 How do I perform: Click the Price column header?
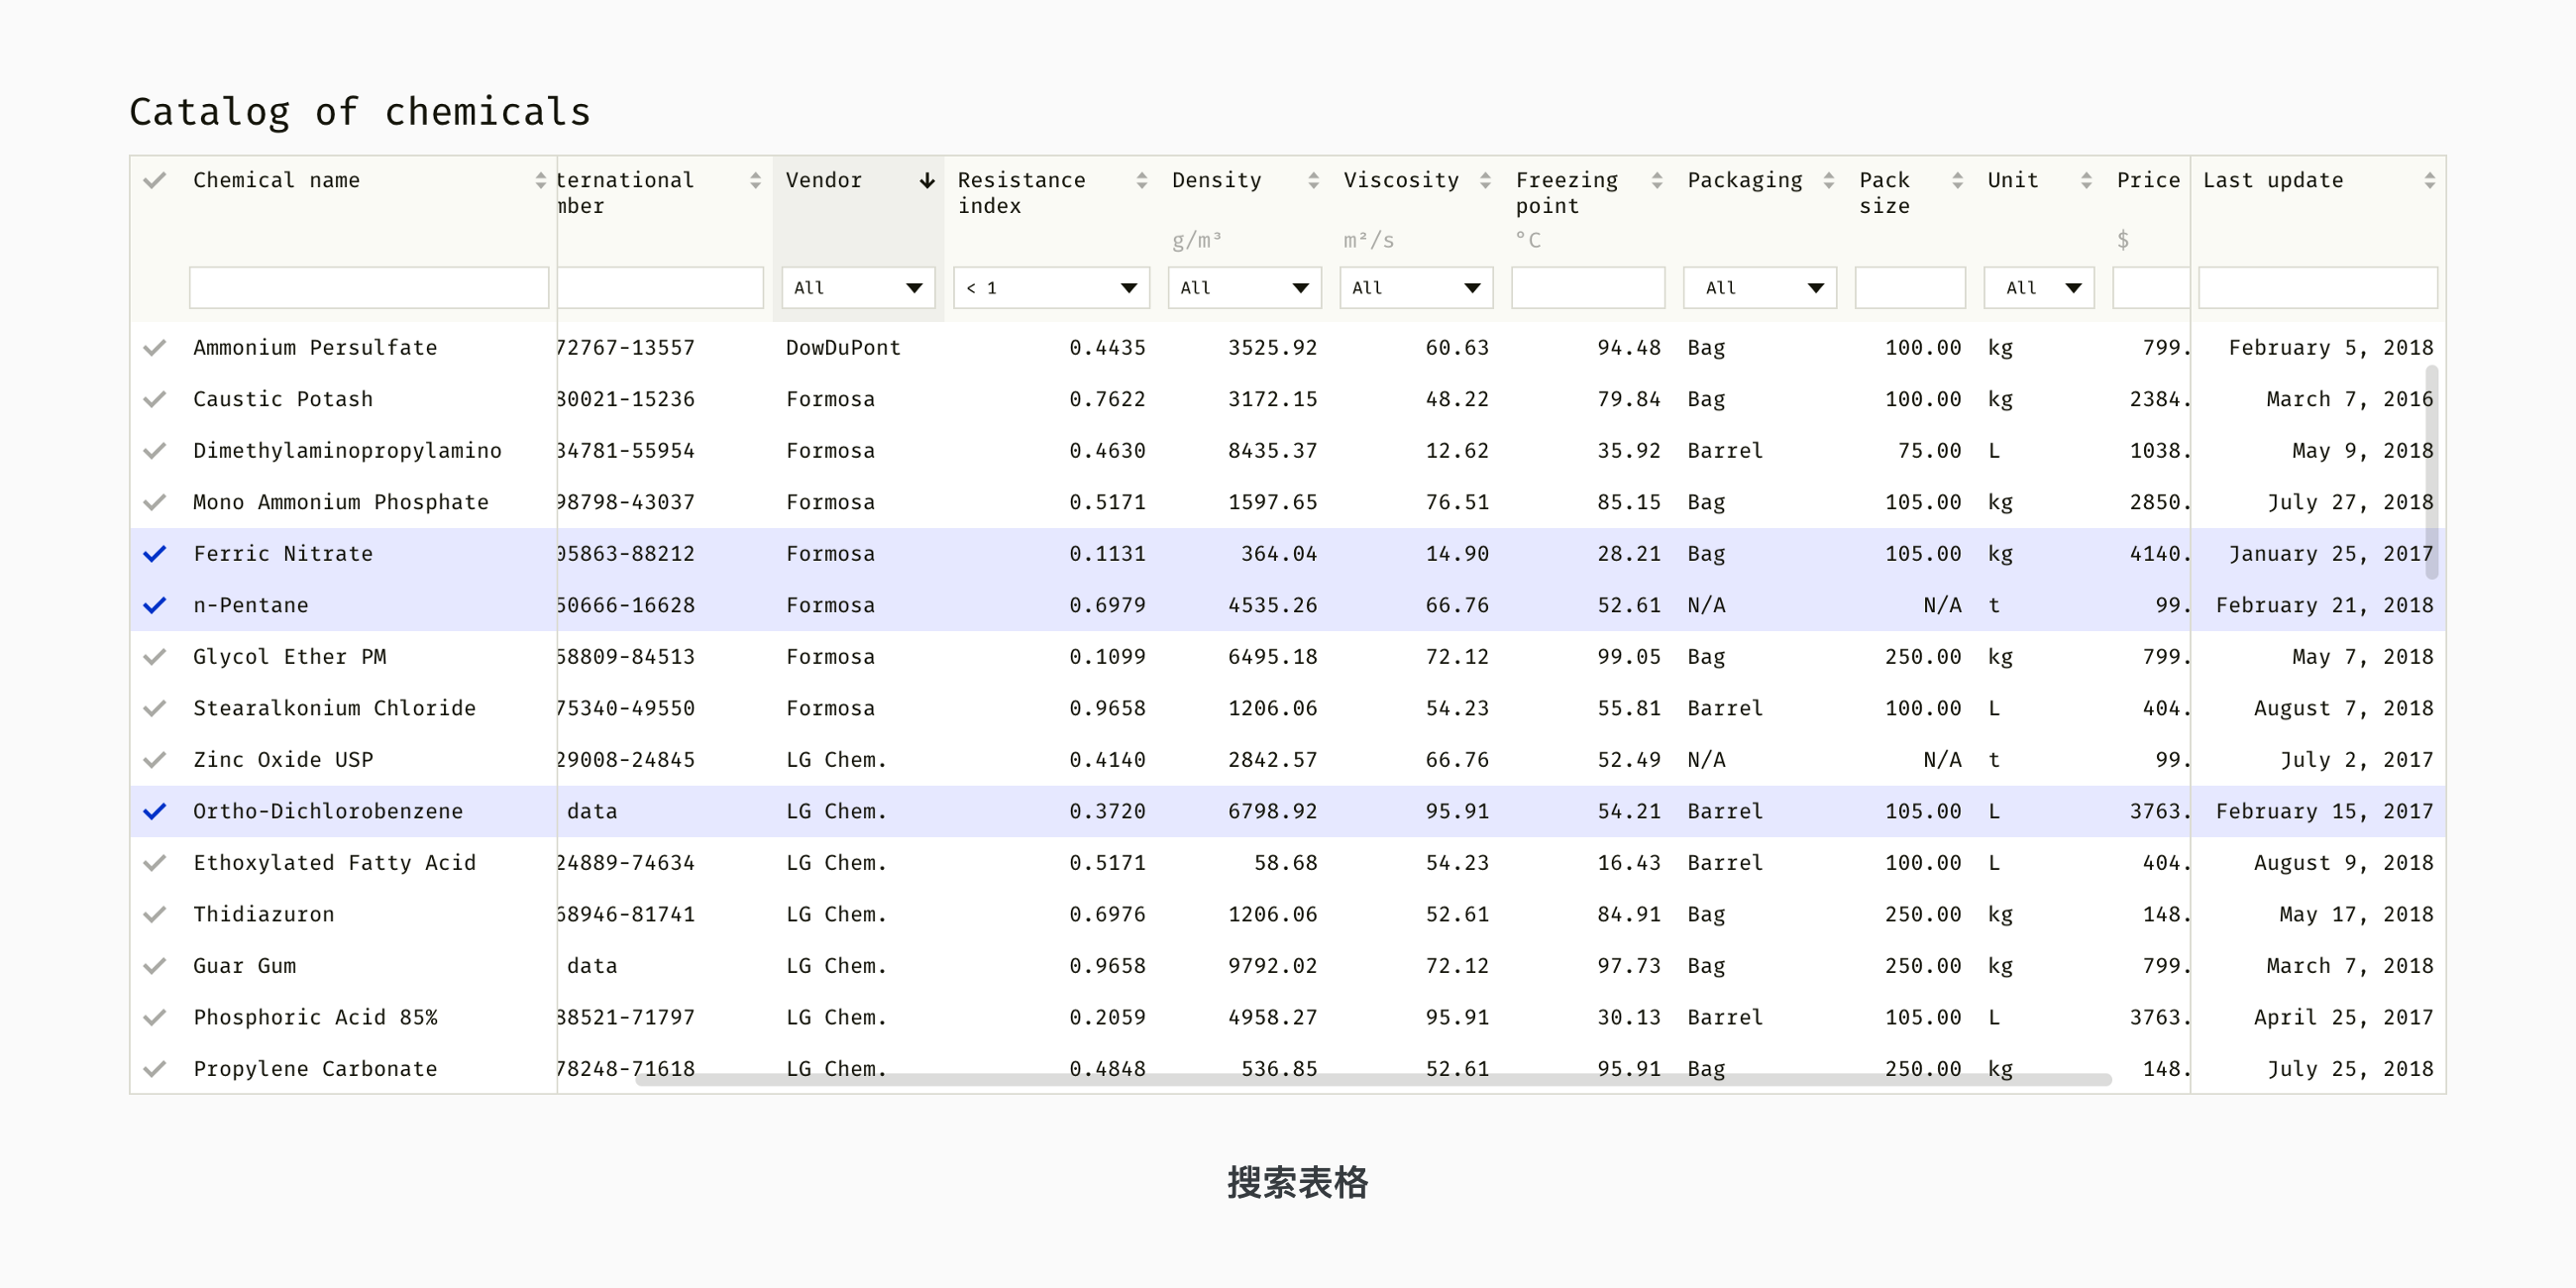(x=2148, y=181)
